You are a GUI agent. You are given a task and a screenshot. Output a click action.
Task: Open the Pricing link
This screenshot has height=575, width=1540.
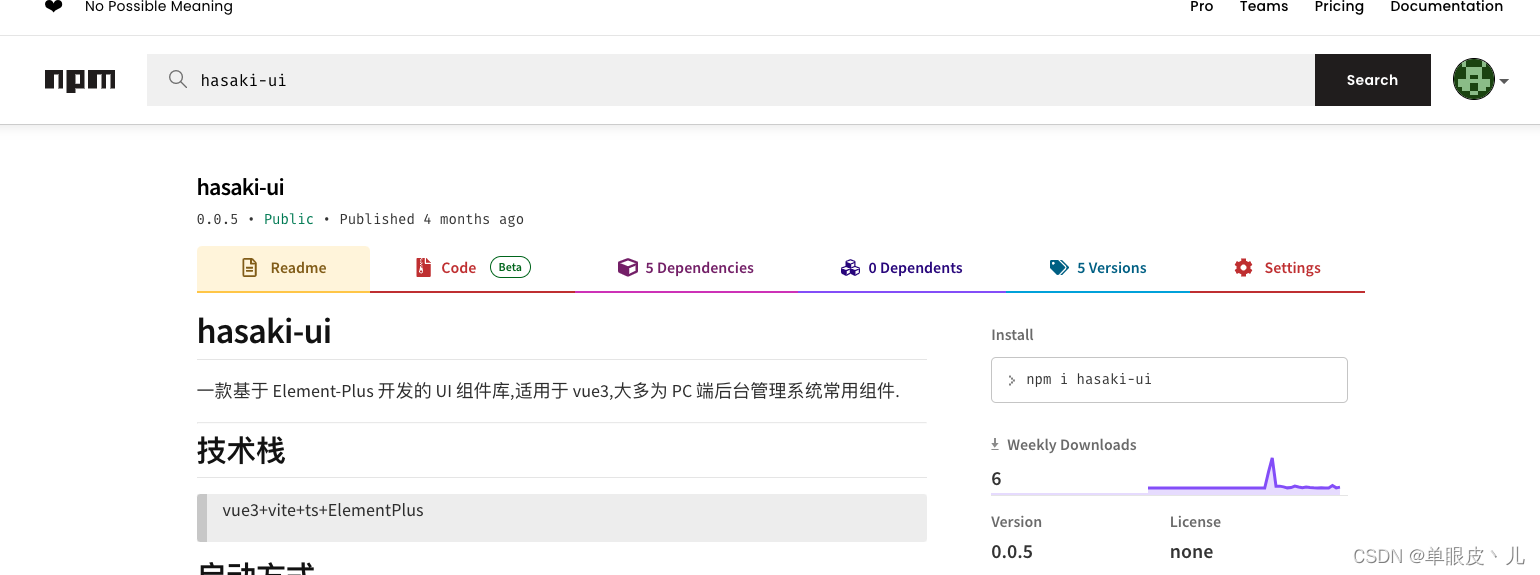tap(1339, 7)
